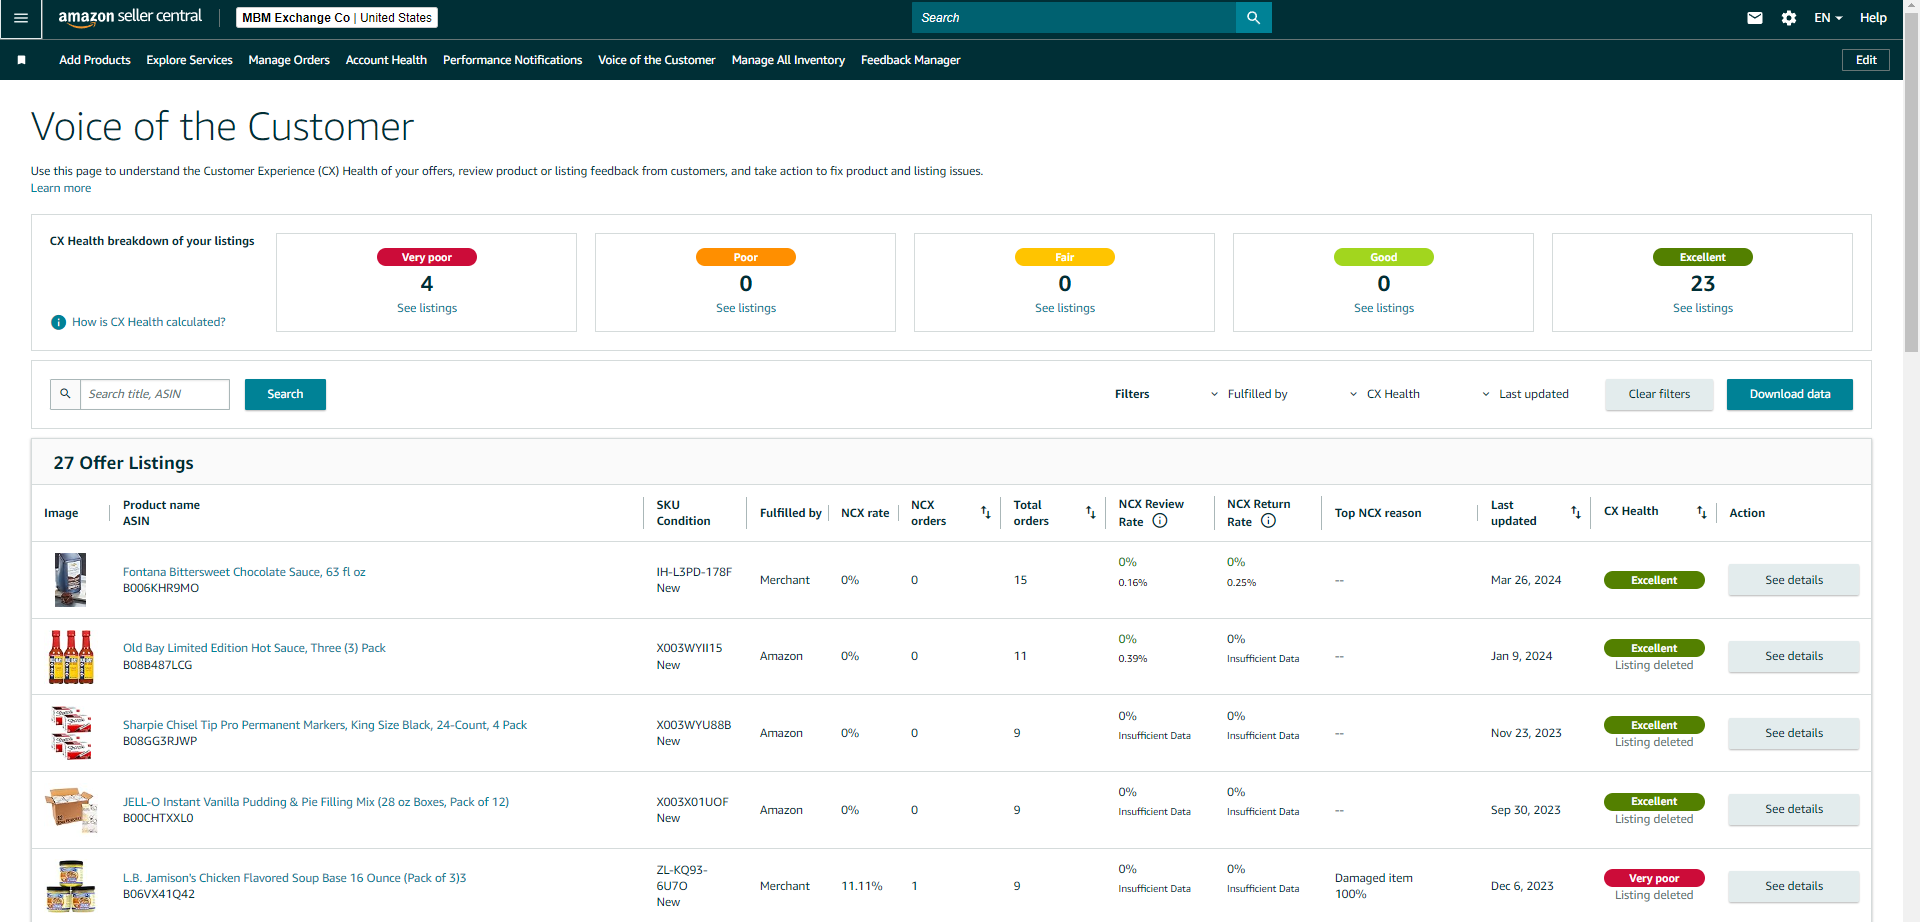Open the messages envelope icon

(1755, 18)
